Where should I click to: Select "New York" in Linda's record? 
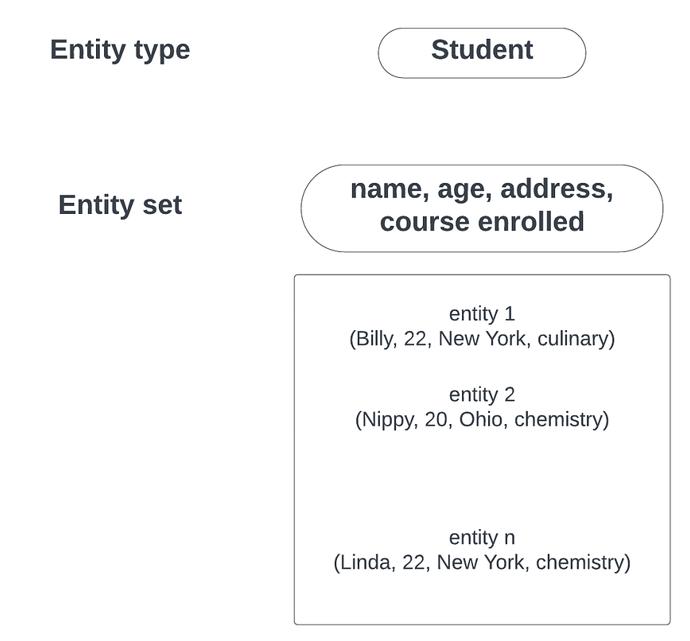click(x=483, y=562)
